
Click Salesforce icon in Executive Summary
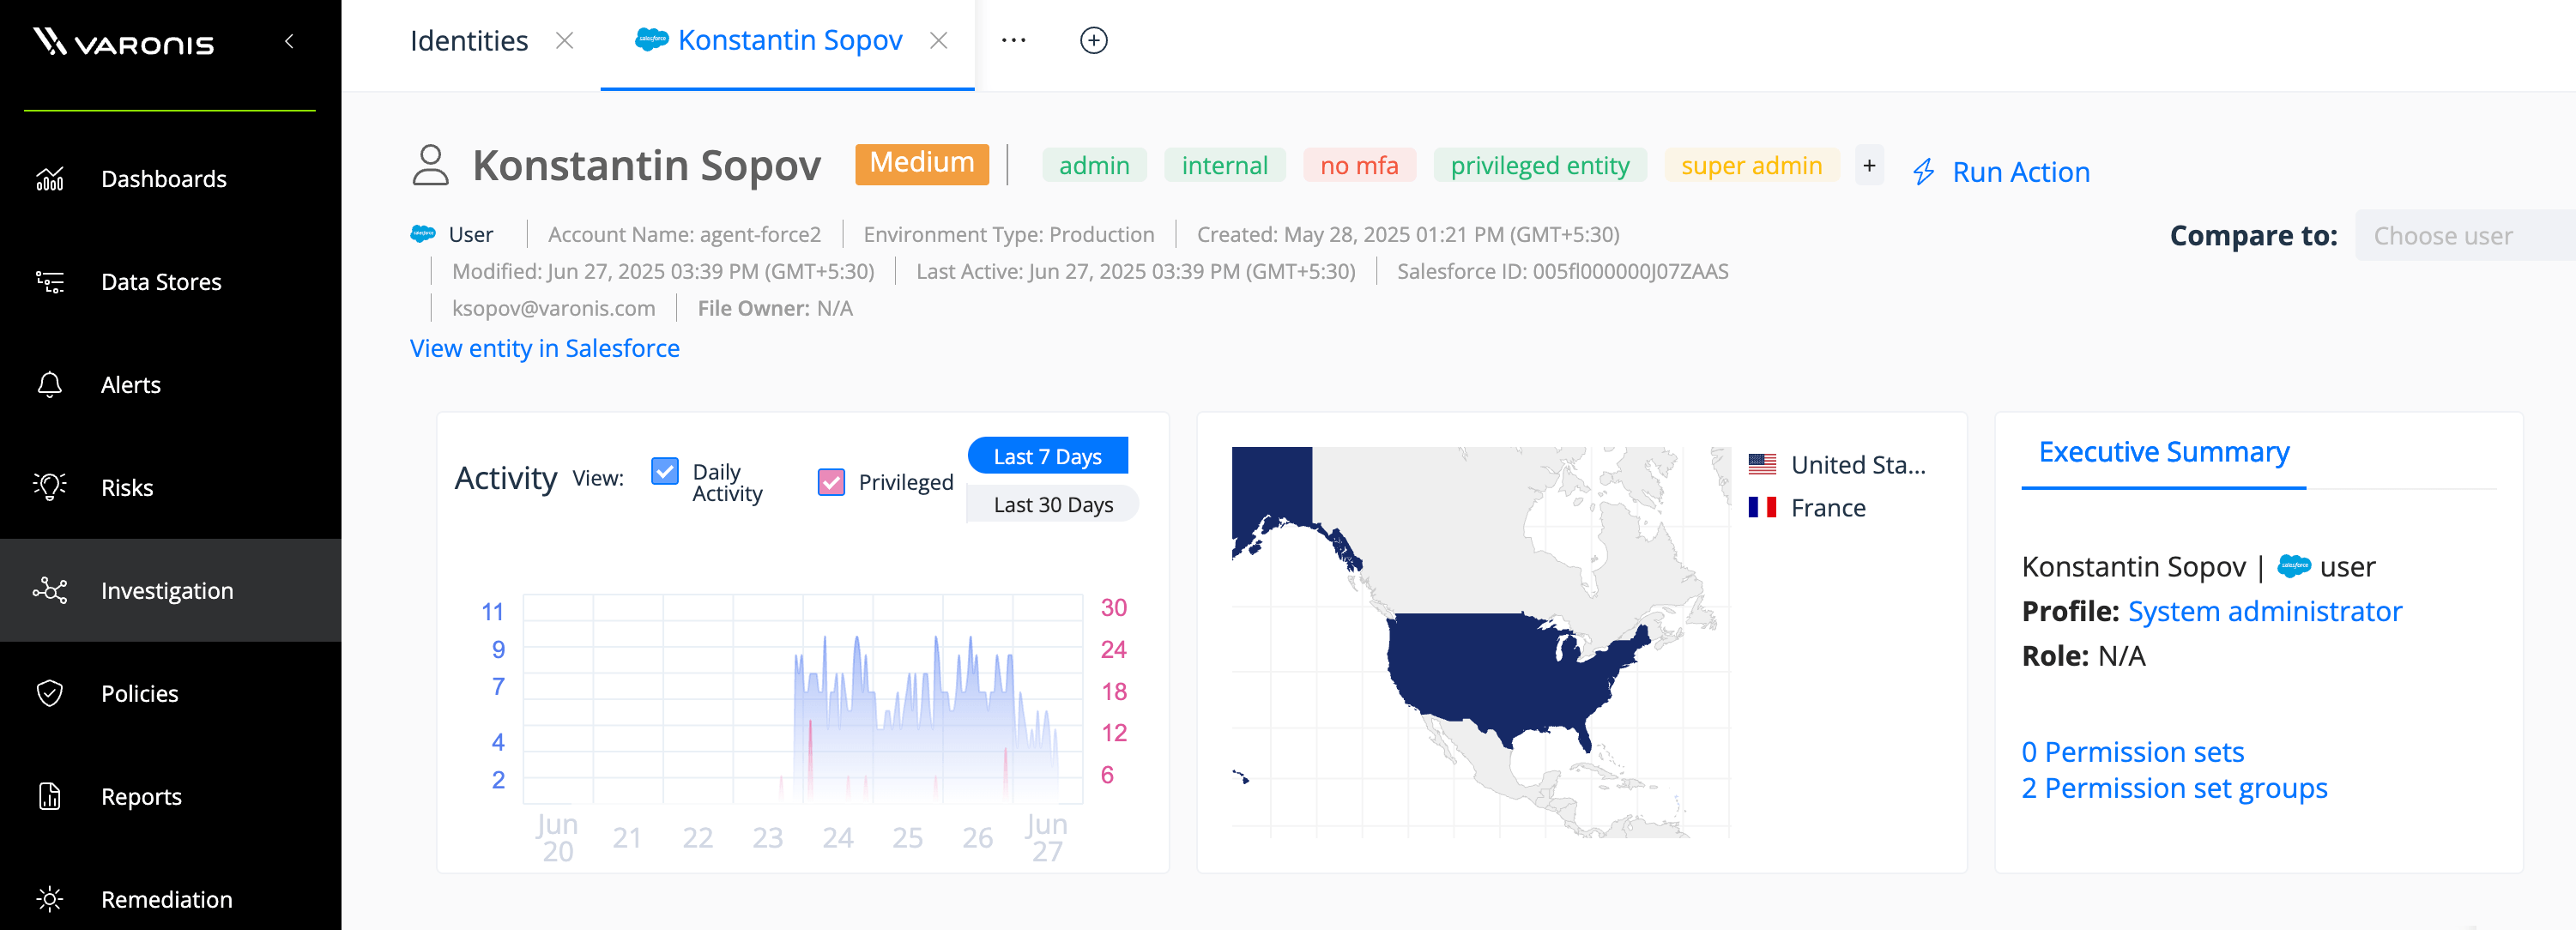(x=2294, y=566)
